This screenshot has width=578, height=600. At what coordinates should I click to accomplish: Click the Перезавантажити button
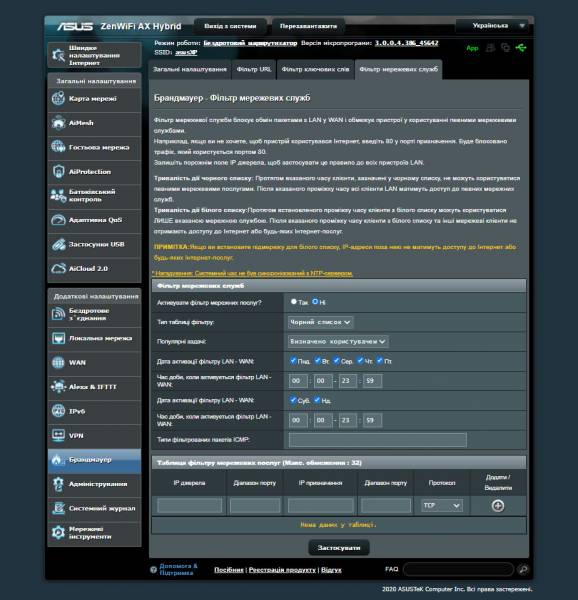pos(308,26)
